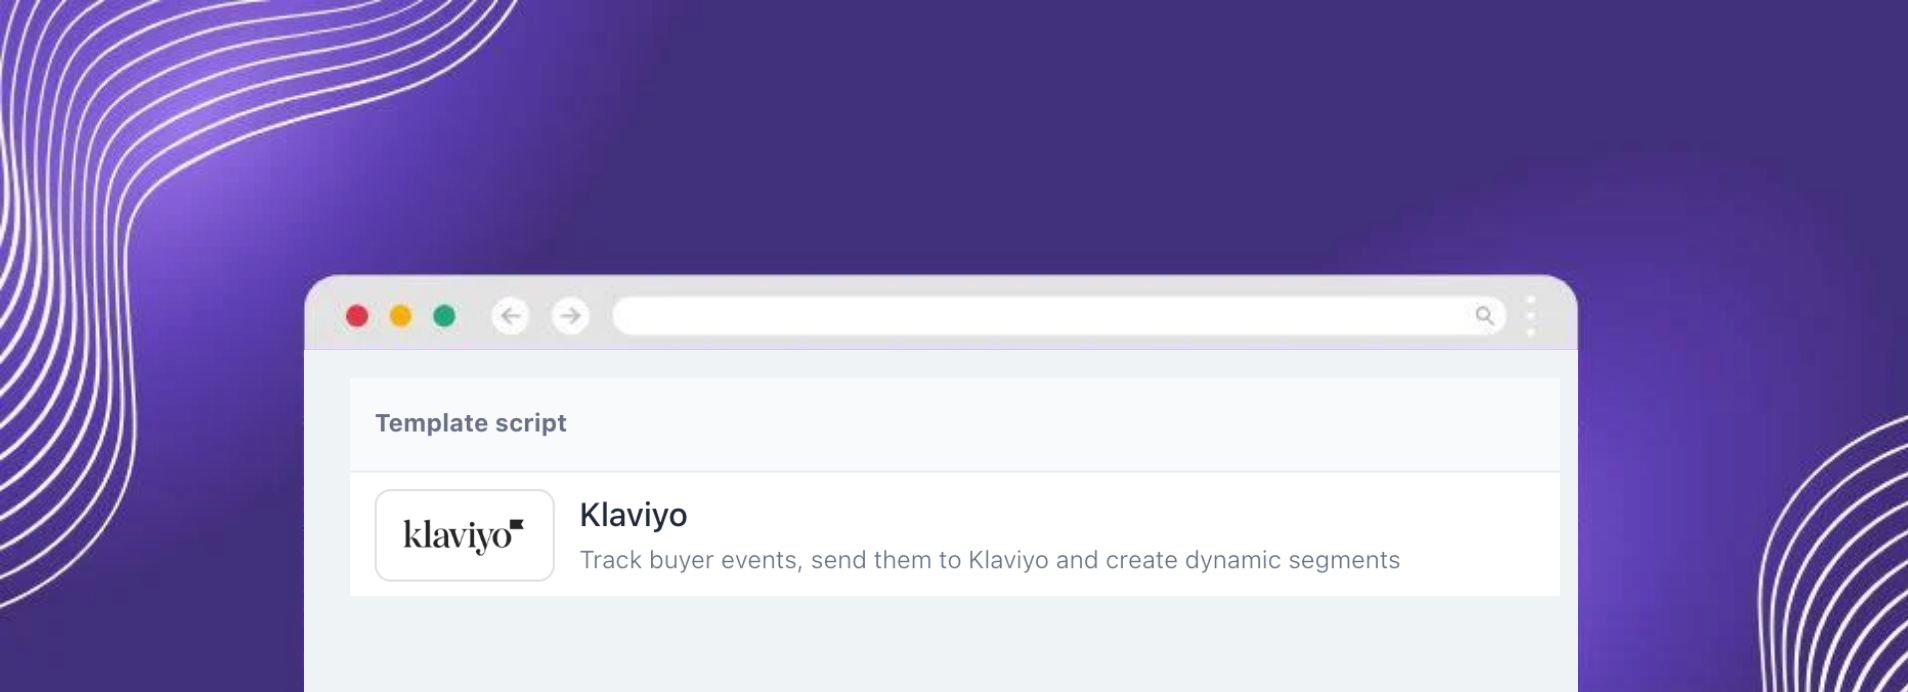Click the Klaviyo logo thumbnail
Viewport: 1908px width, 692px height.
tap(464, 535)
